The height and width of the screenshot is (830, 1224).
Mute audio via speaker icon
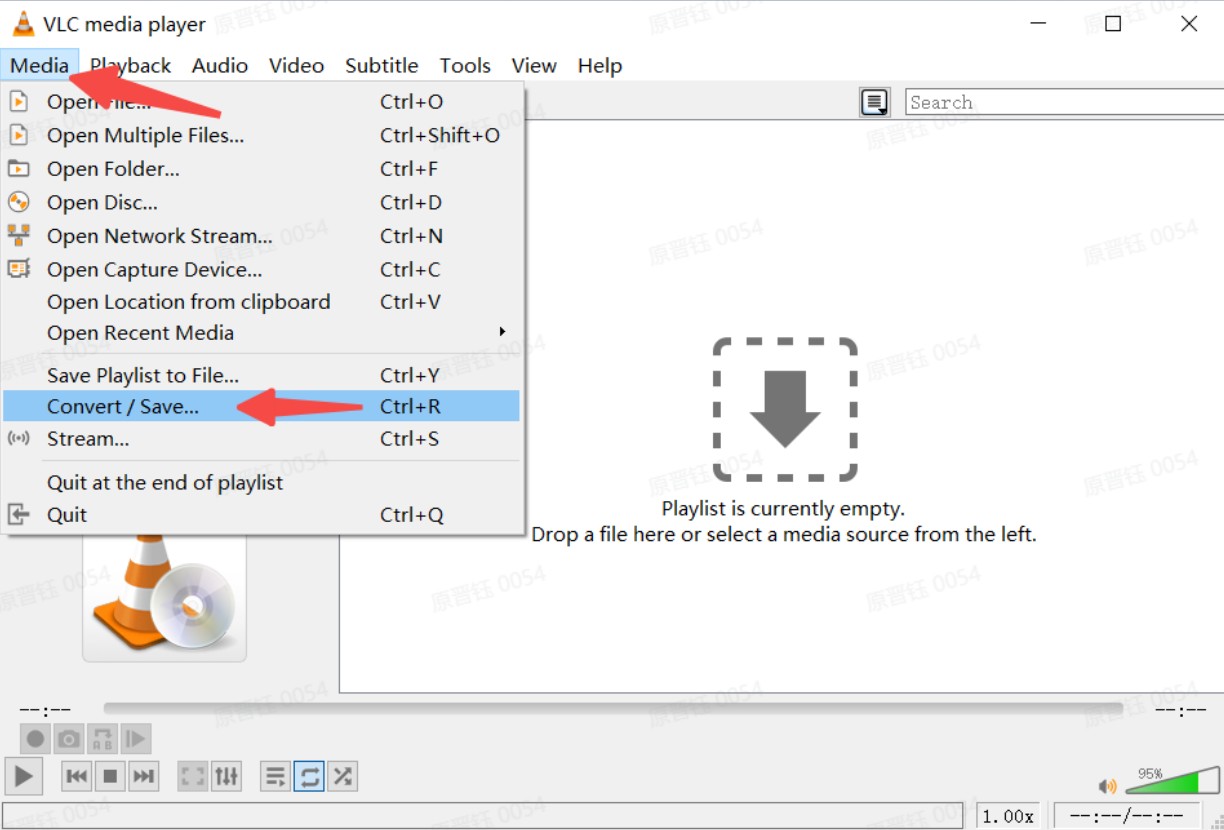1107,786
